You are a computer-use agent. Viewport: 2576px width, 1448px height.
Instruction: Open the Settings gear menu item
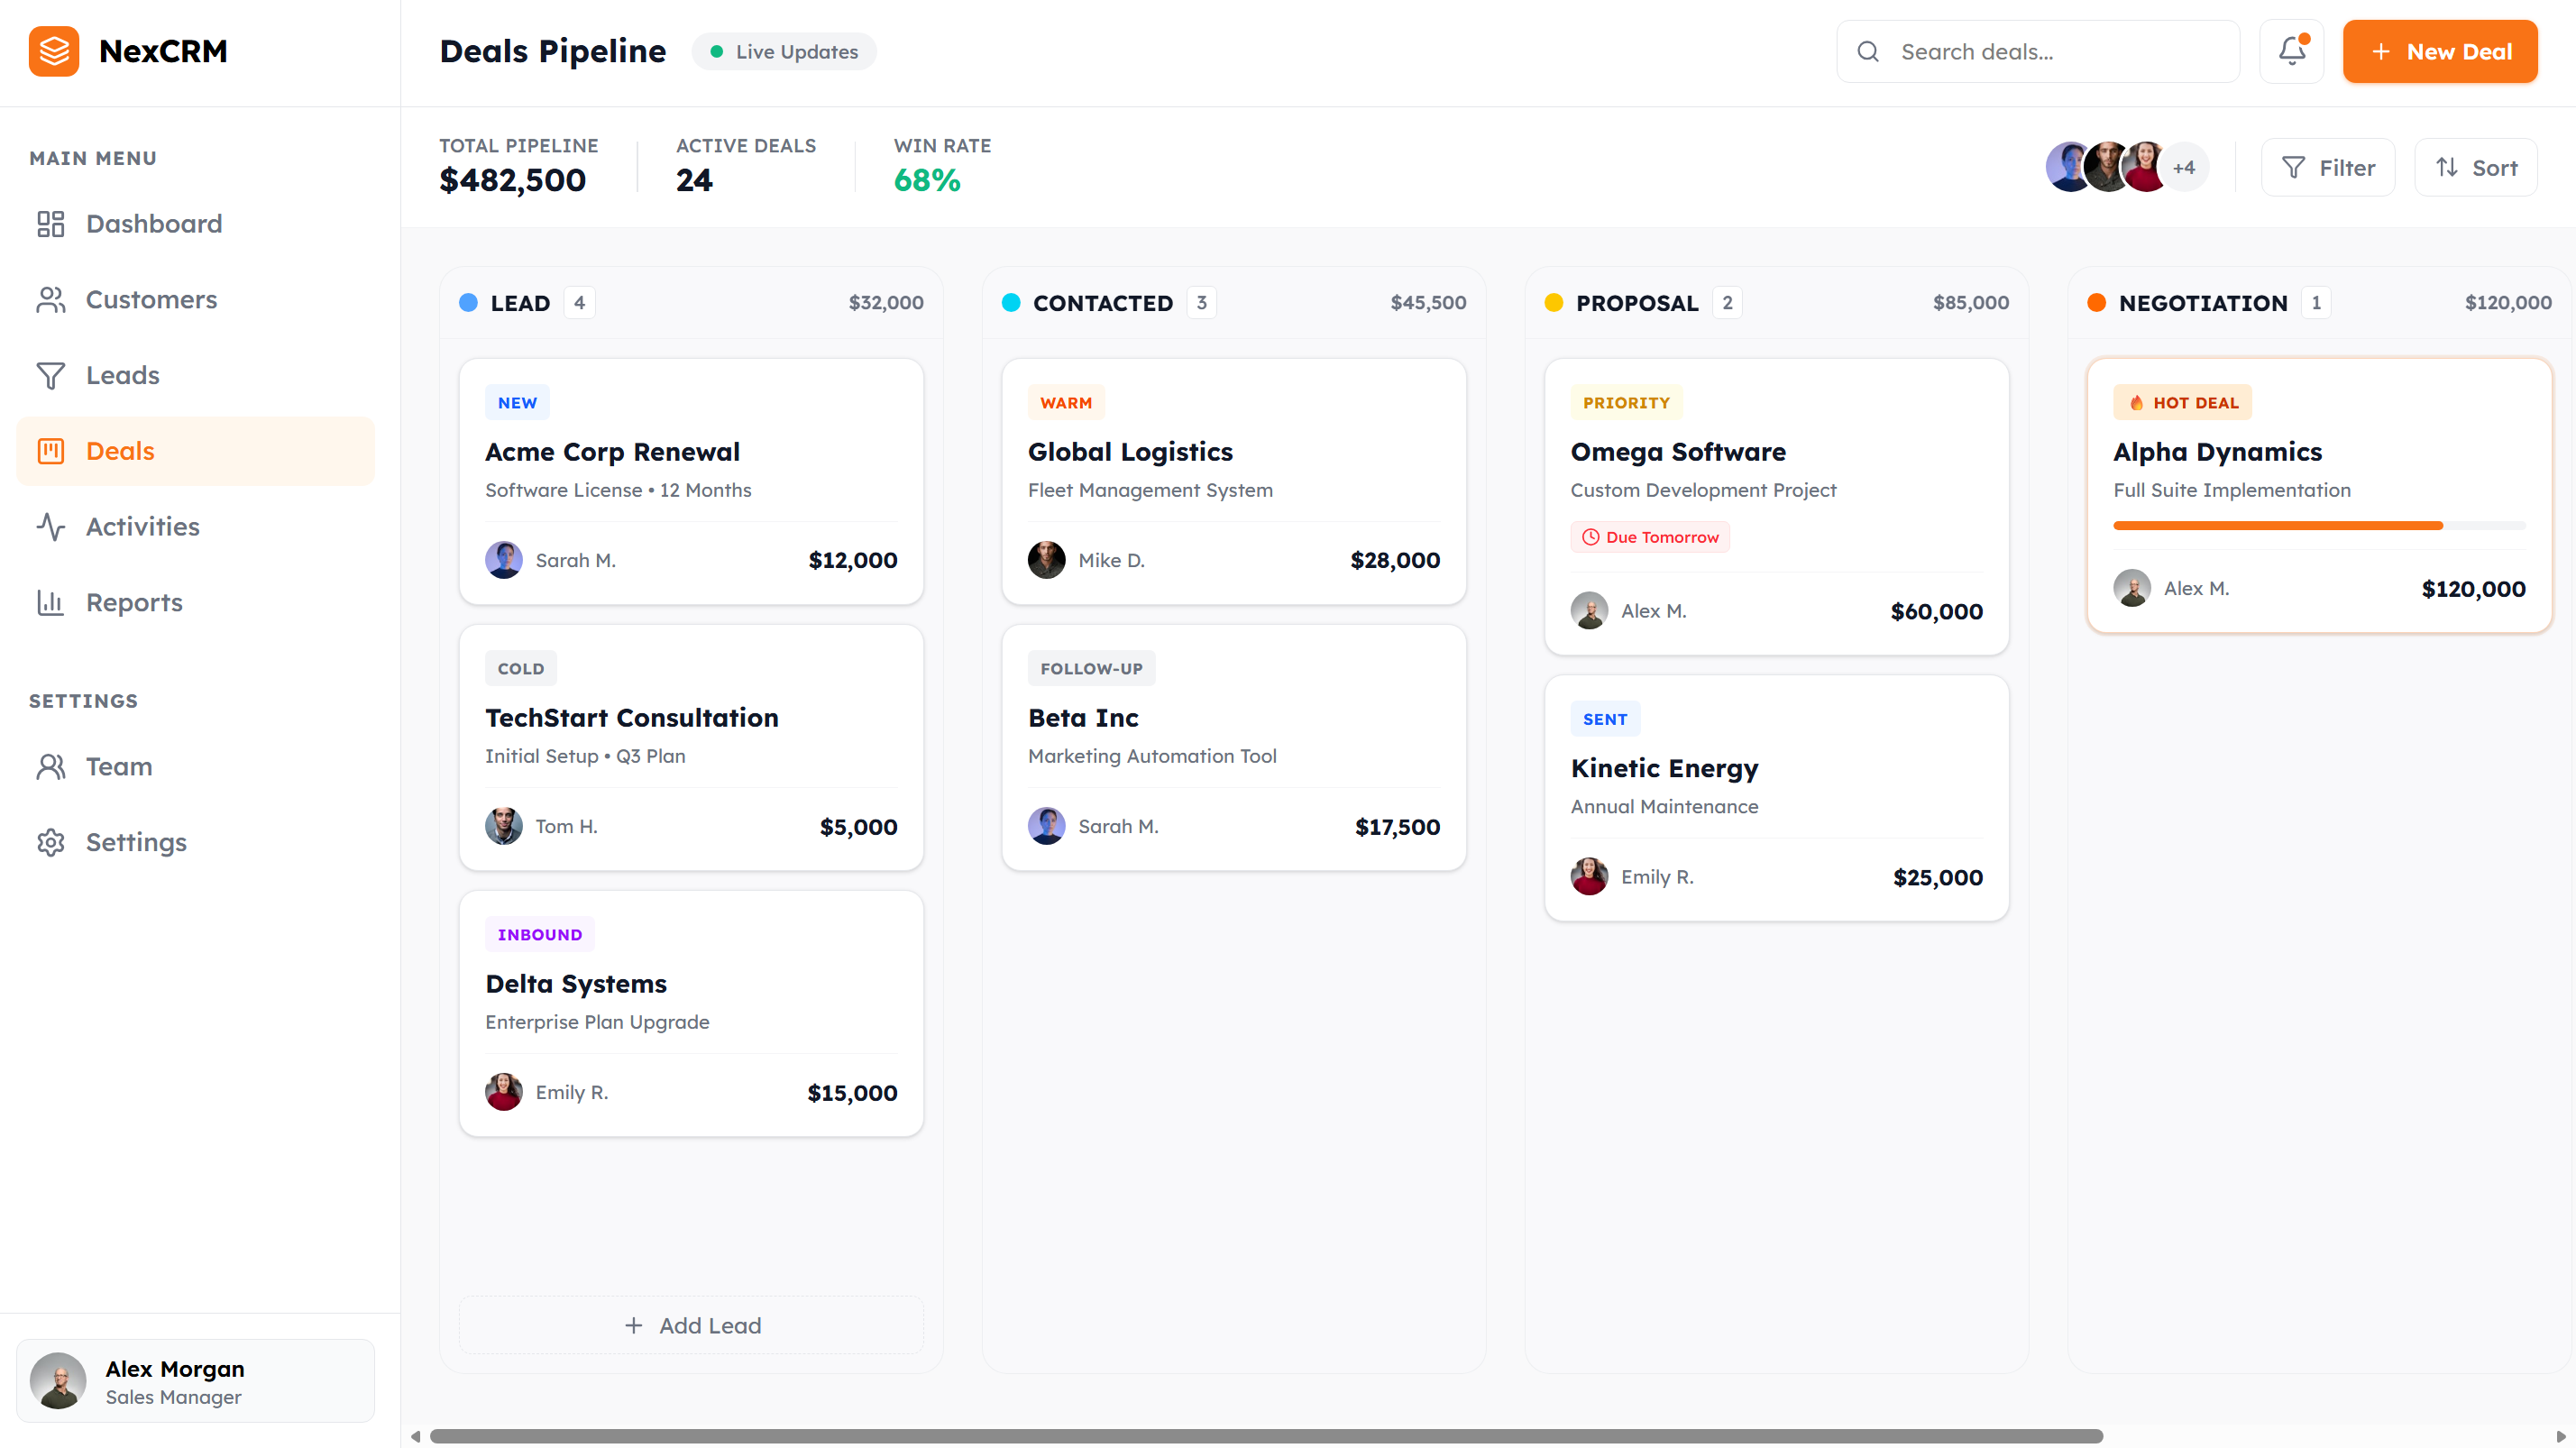click(136, 842)
